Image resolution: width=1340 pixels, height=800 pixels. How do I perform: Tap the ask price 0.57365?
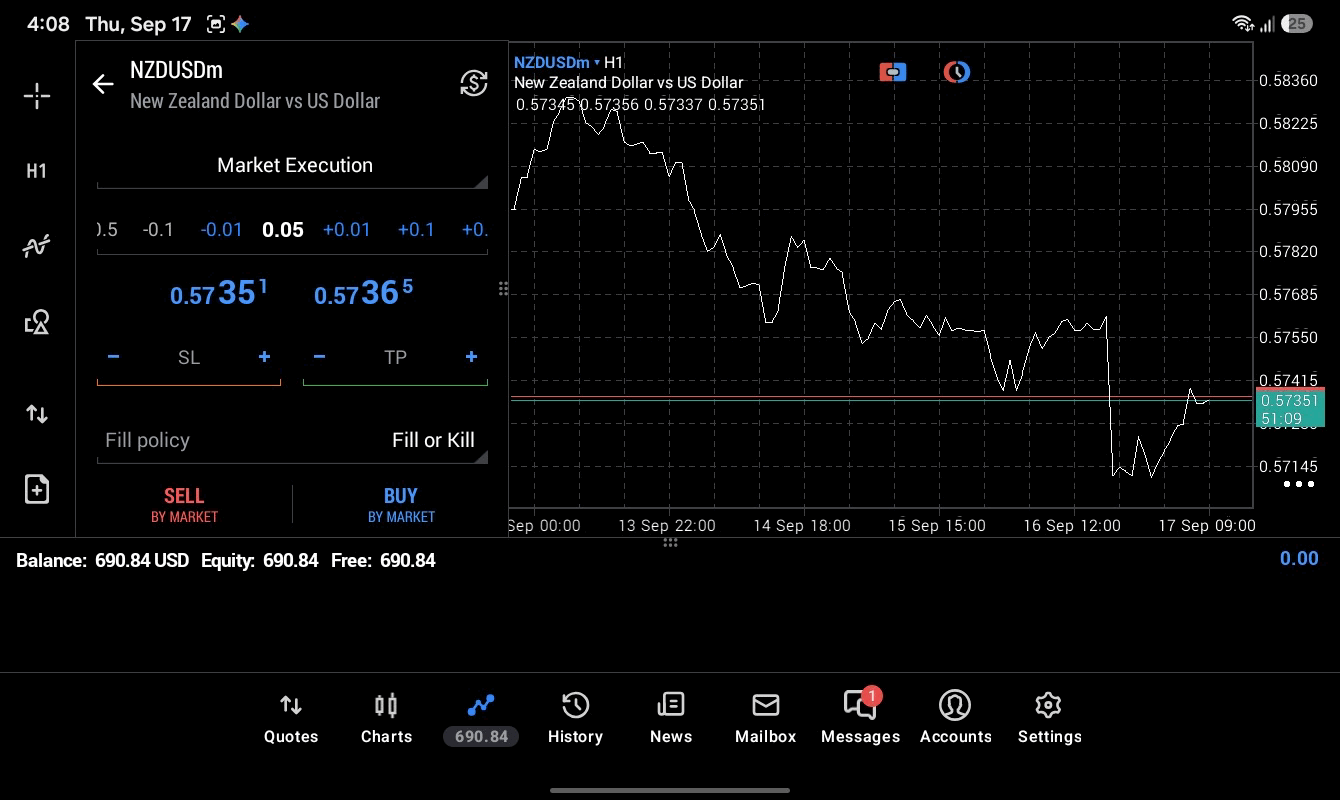click(363, 293)
